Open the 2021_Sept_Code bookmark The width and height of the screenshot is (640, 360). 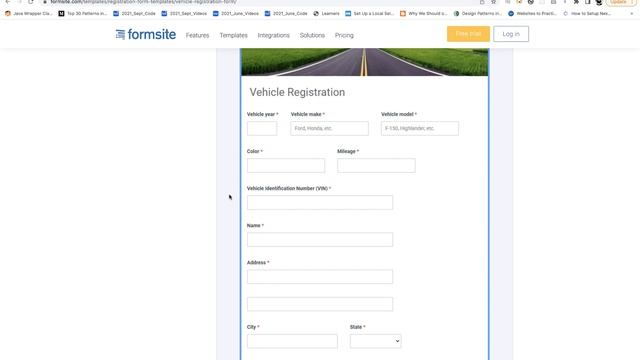134,13
